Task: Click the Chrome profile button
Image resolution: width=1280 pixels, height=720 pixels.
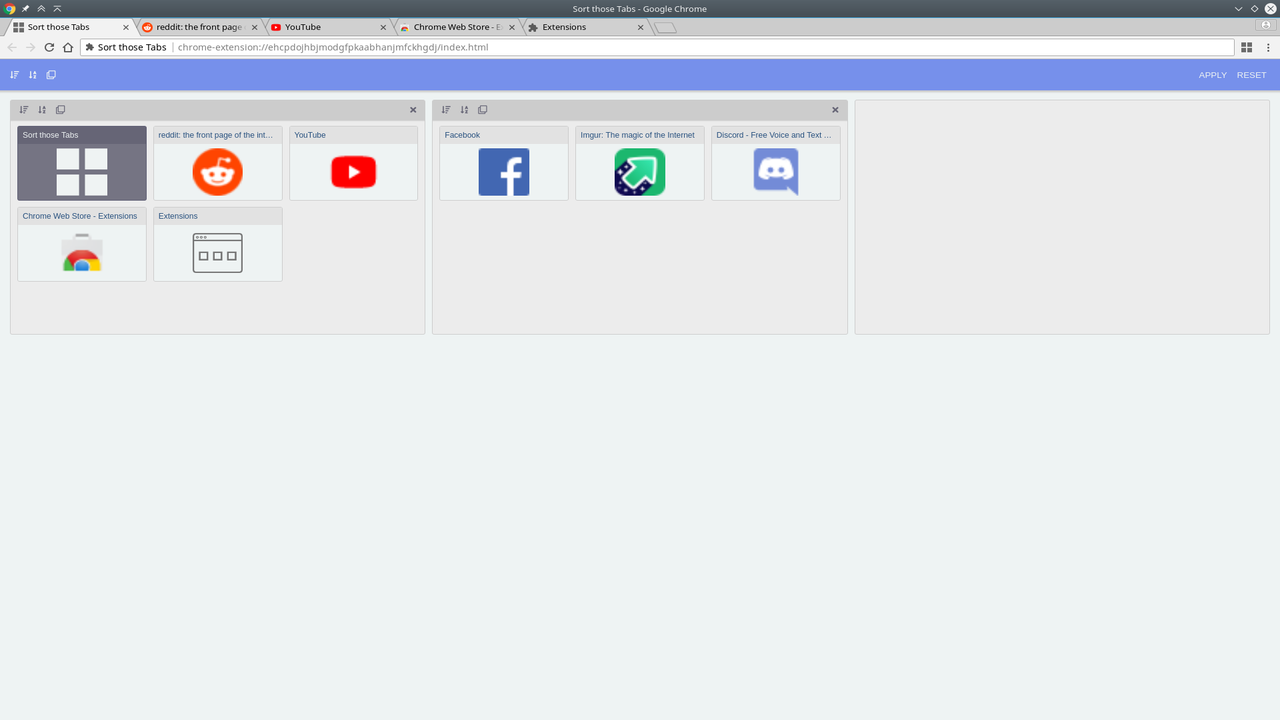Action: (x=1267, y=25)
